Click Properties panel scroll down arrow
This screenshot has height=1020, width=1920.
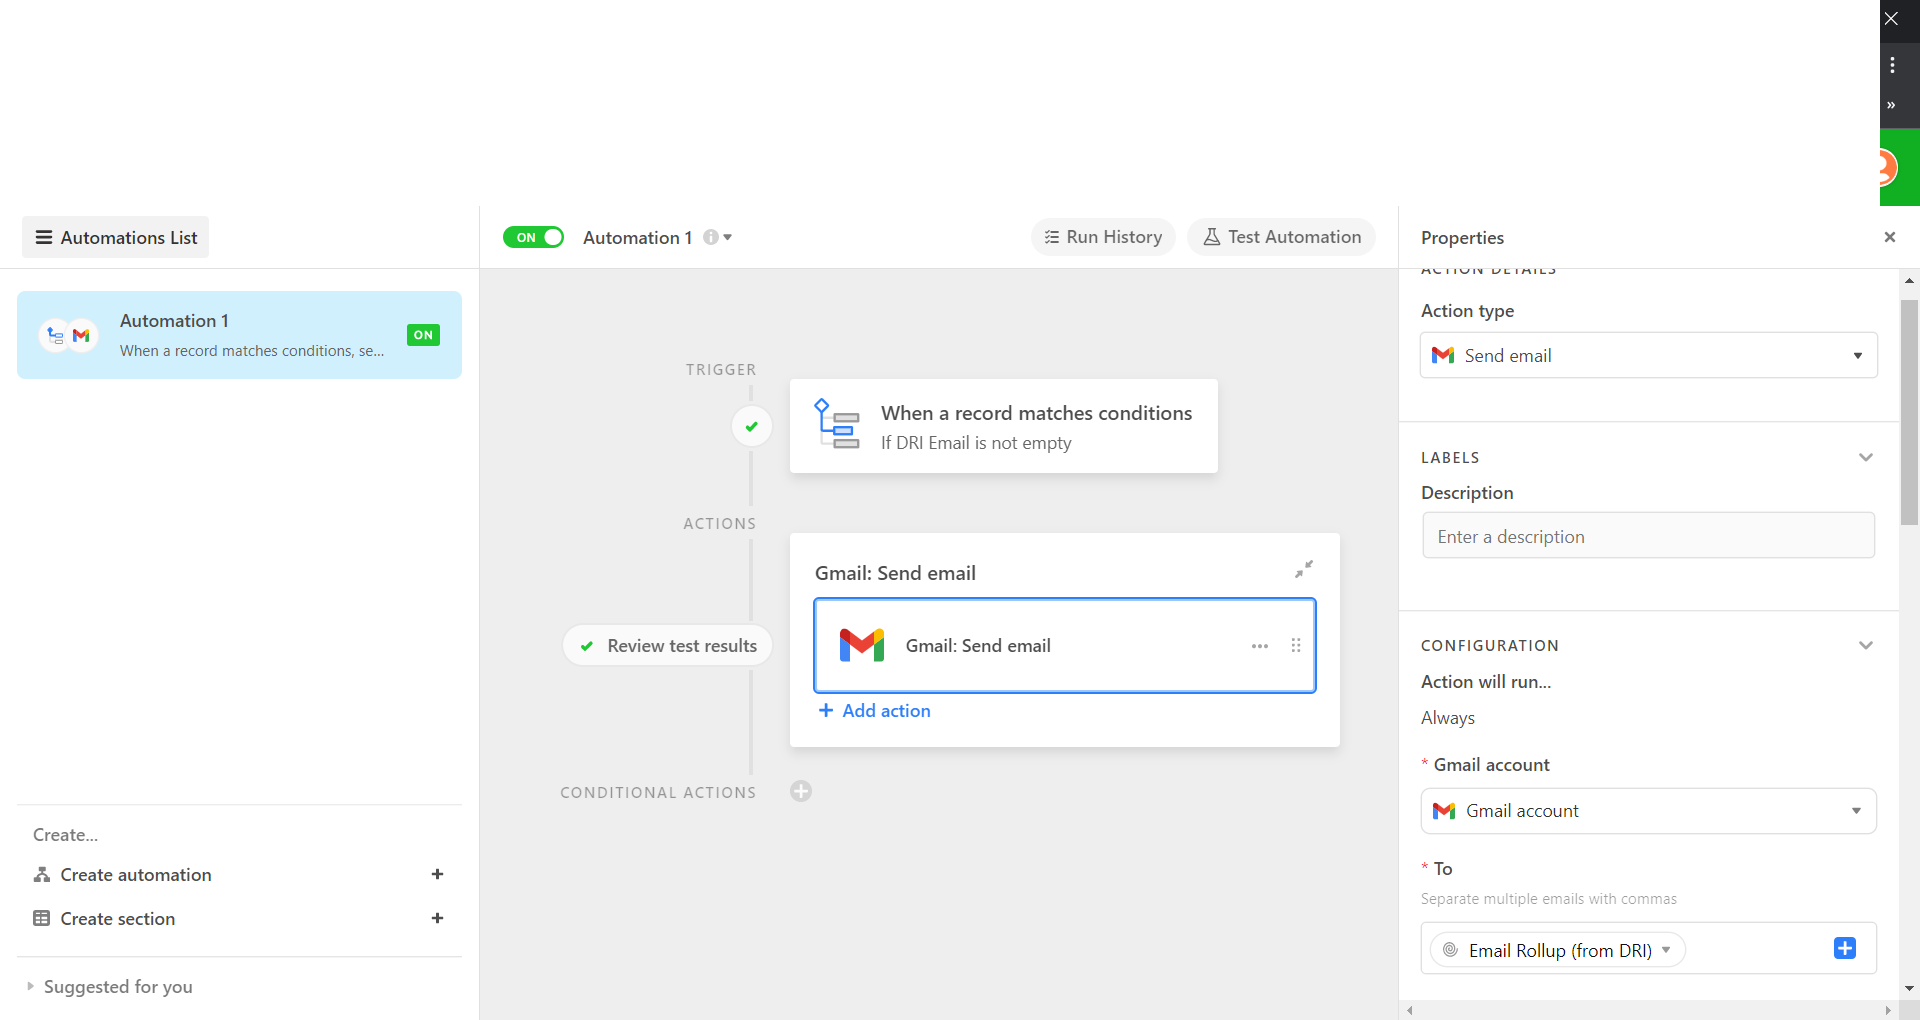pyautogui.click(x=1909, y=988)
